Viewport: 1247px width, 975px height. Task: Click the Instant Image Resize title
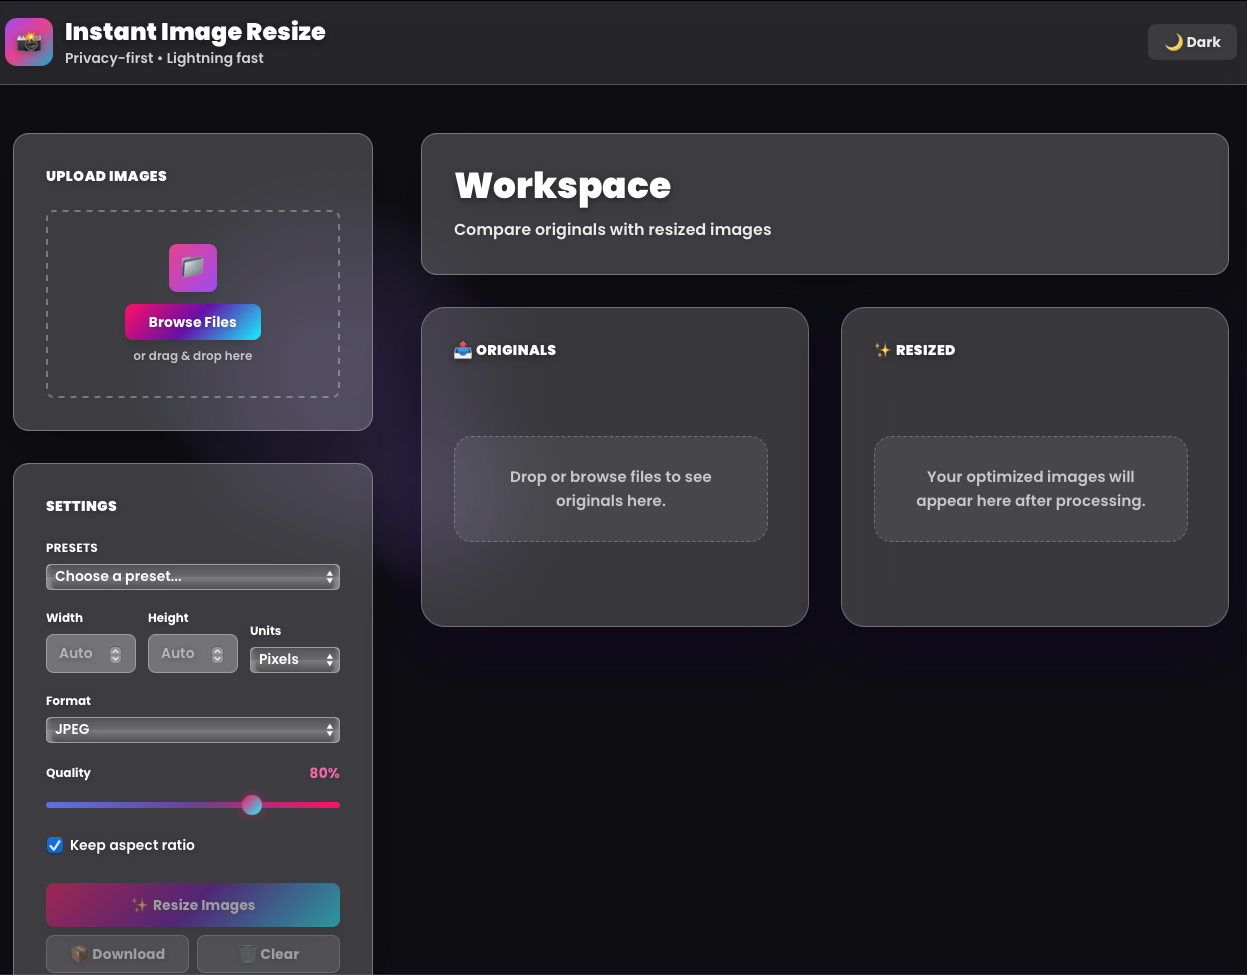pos(195,32)
